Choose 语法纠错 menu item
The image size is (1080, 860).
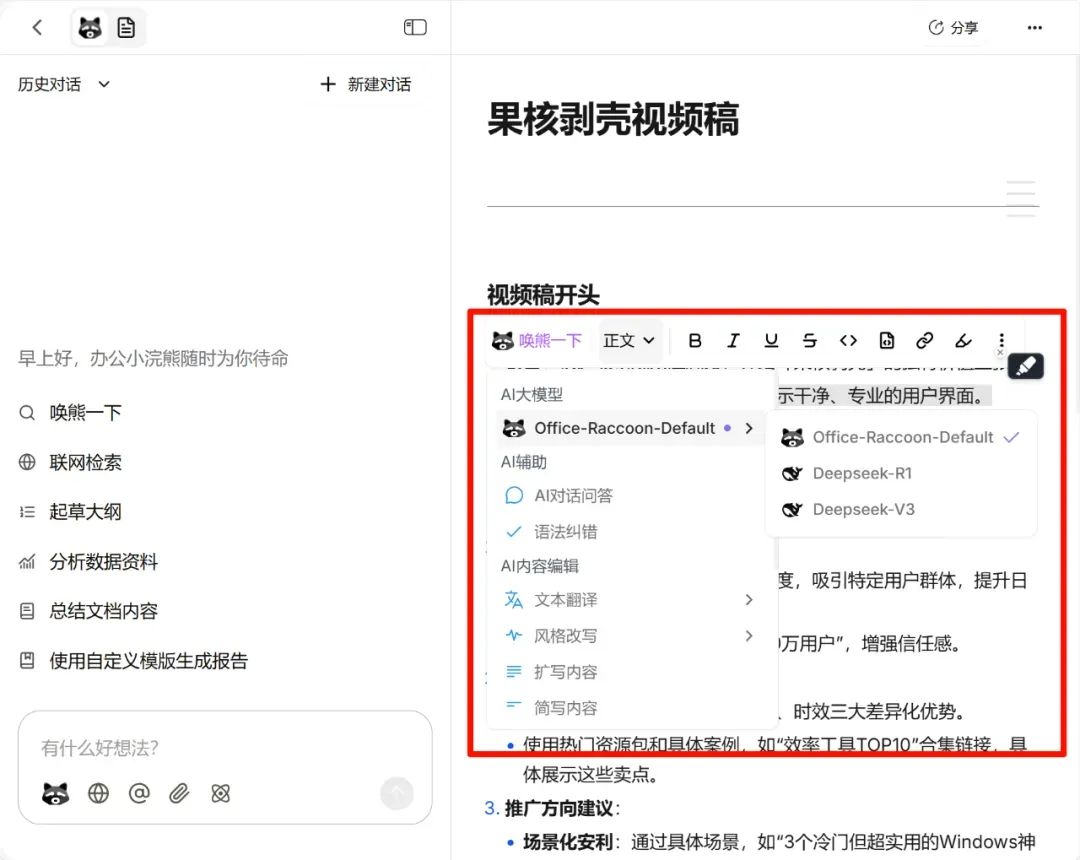click(x=630, y=532)
